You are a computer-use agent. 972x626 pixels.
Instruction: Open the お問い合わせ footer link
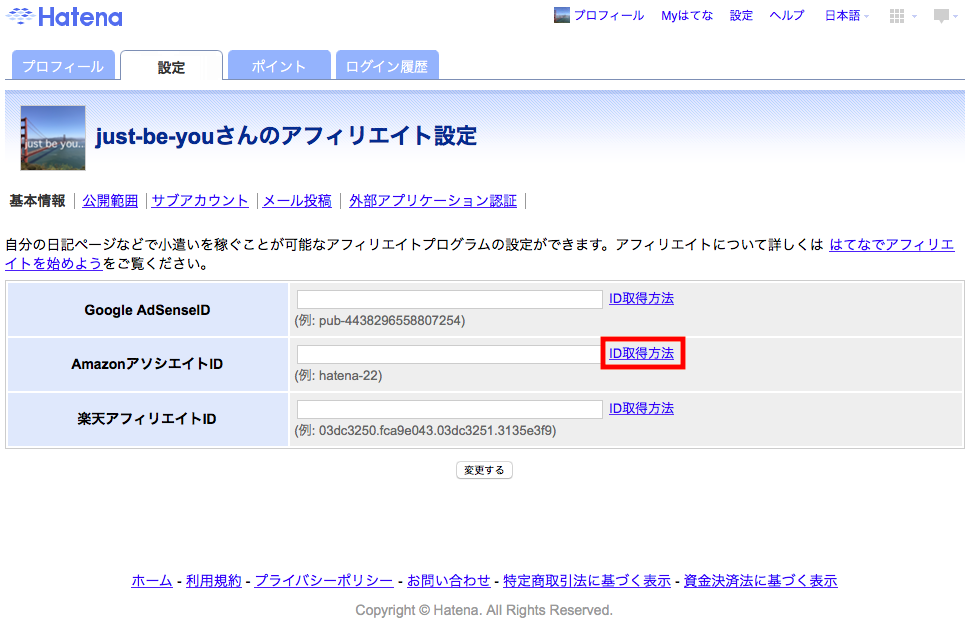click(448, 581)
